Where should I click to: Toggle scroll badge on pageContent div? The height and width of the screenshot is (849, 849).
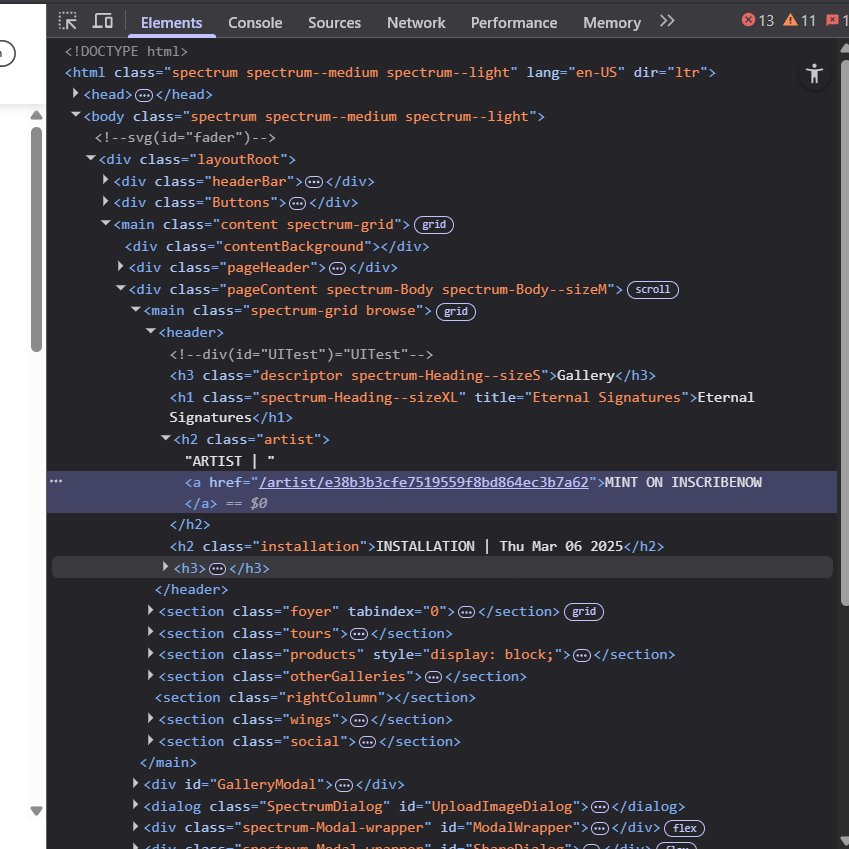pyautogui.click(x=652, y=290)
